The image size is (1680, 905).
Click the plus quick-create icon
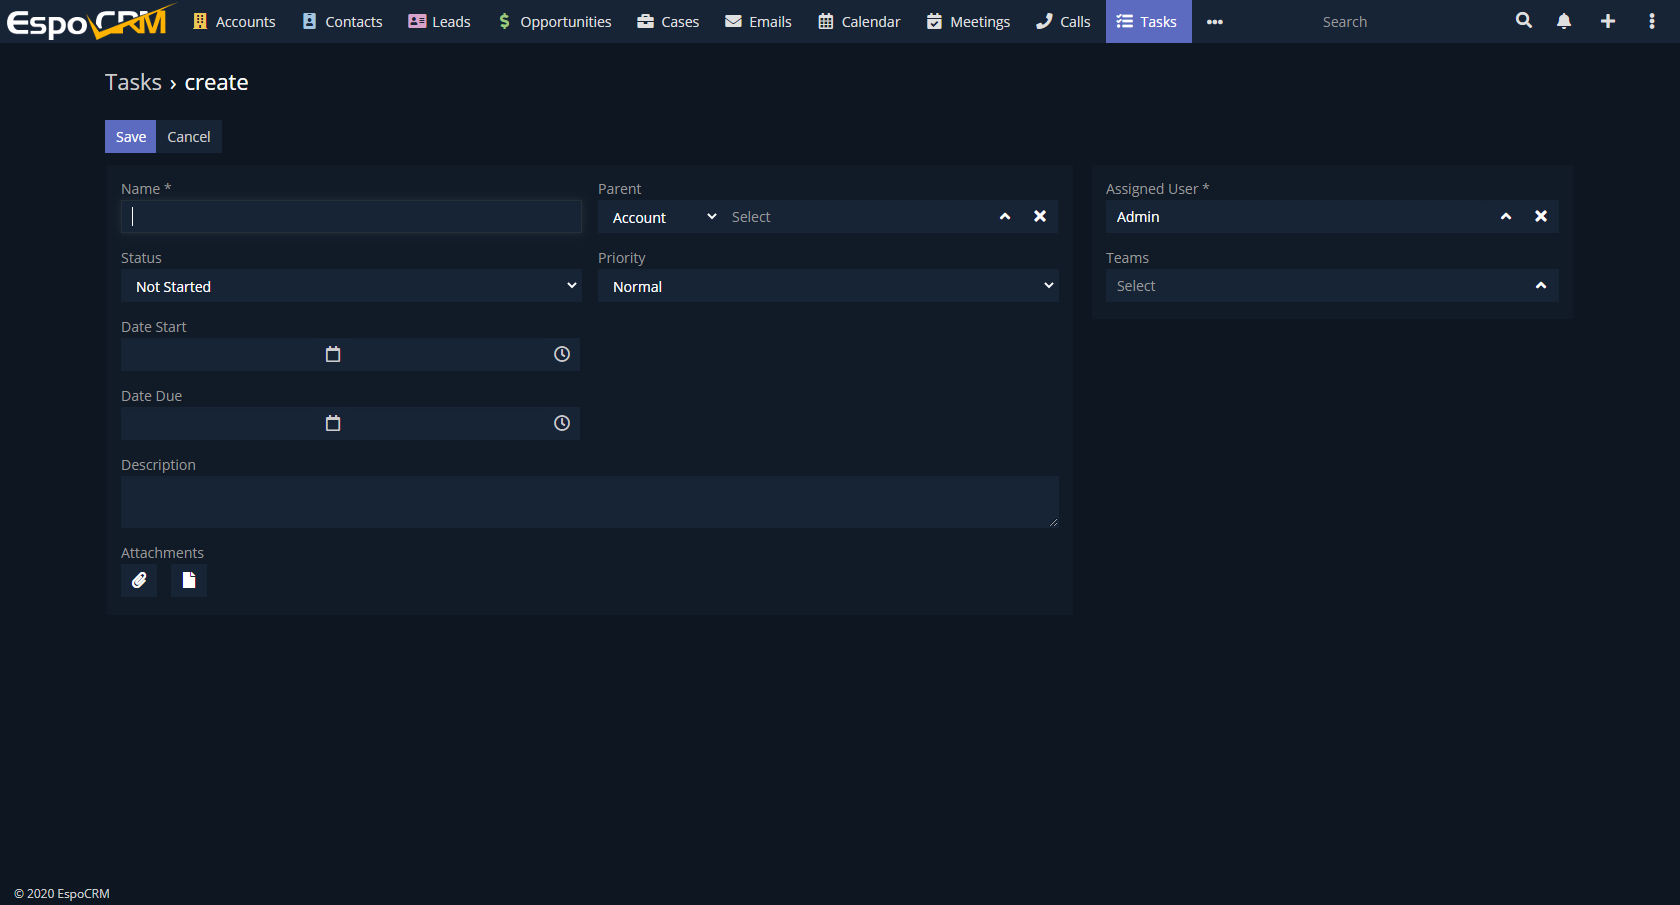[1608, 21]
